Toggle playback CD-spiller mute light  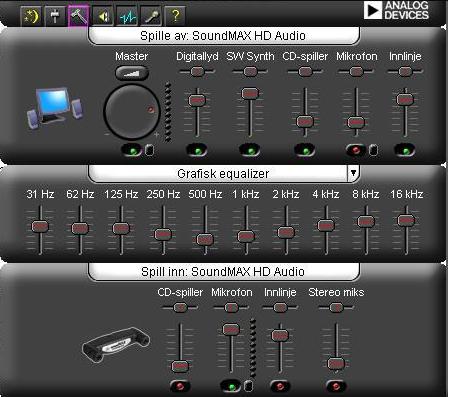tap(305, 151)
